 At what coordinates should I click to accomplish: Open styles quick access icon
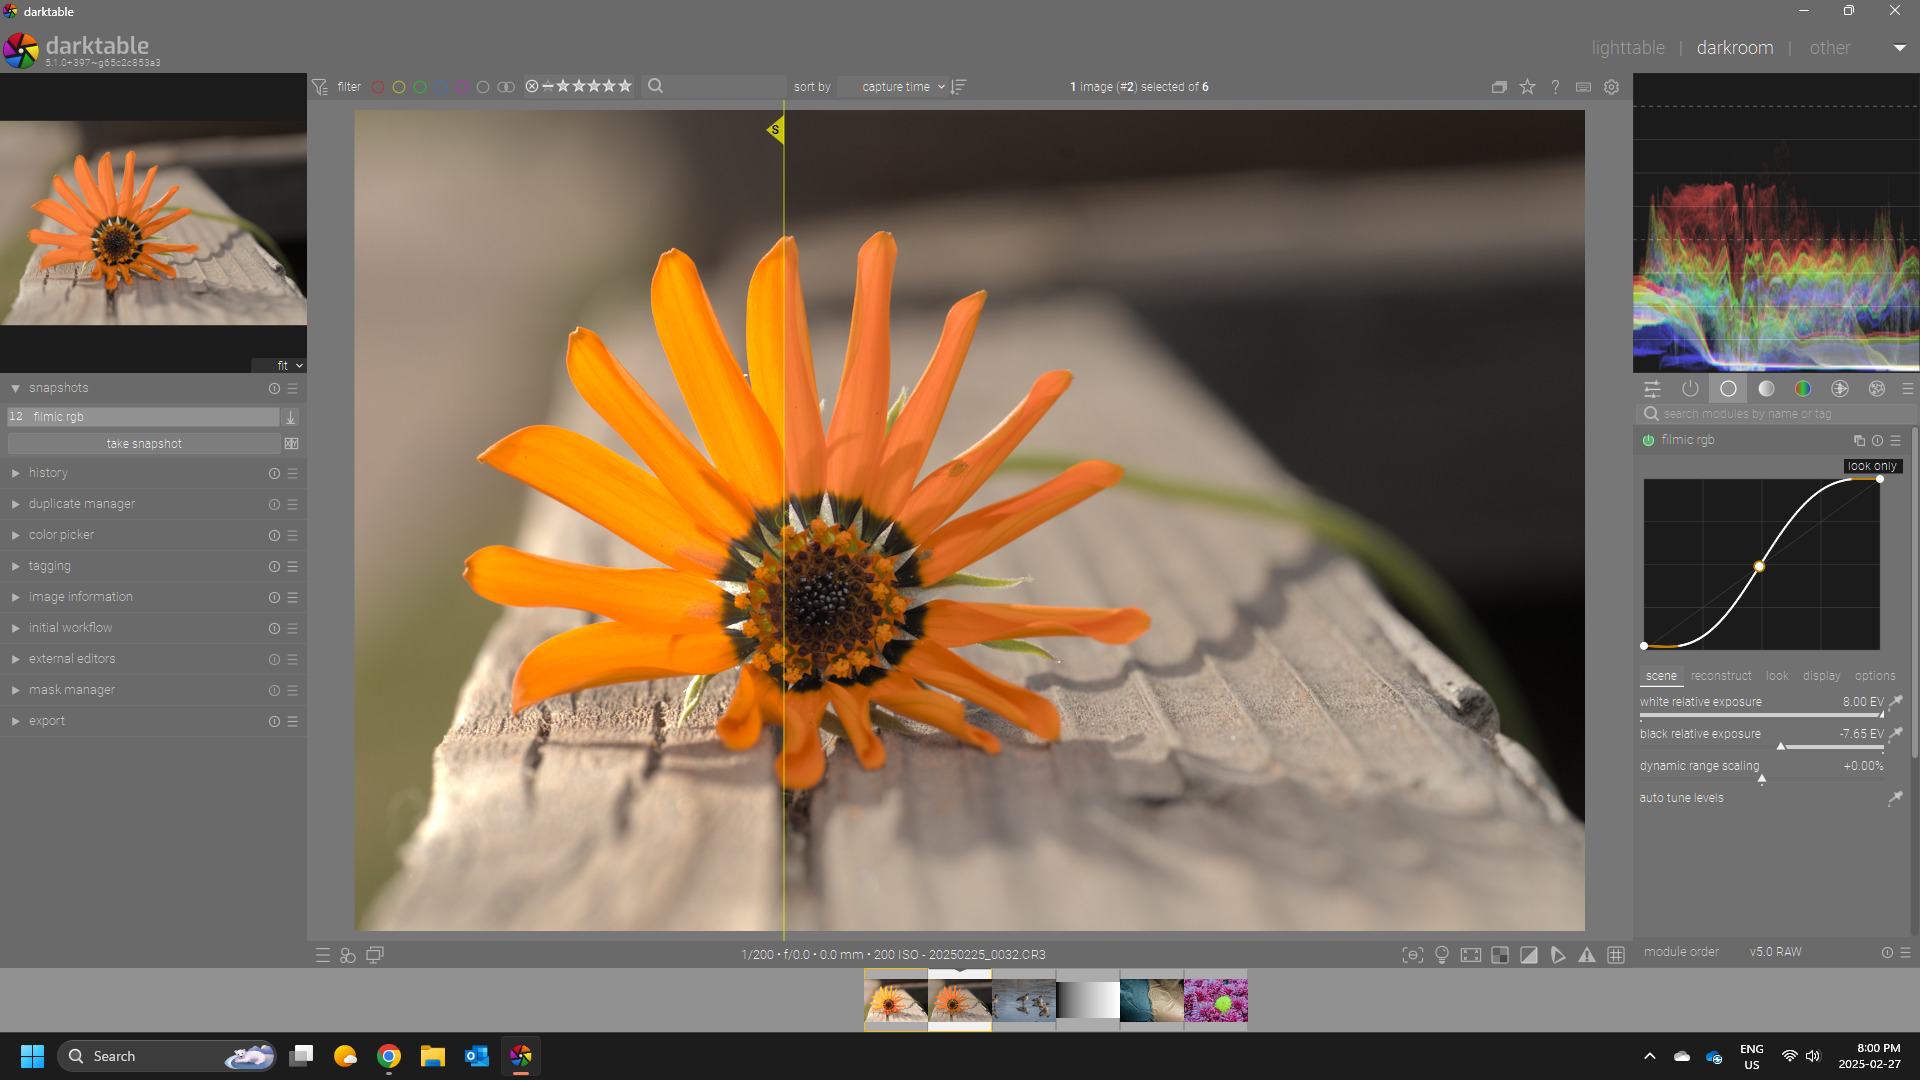[348, 955]
